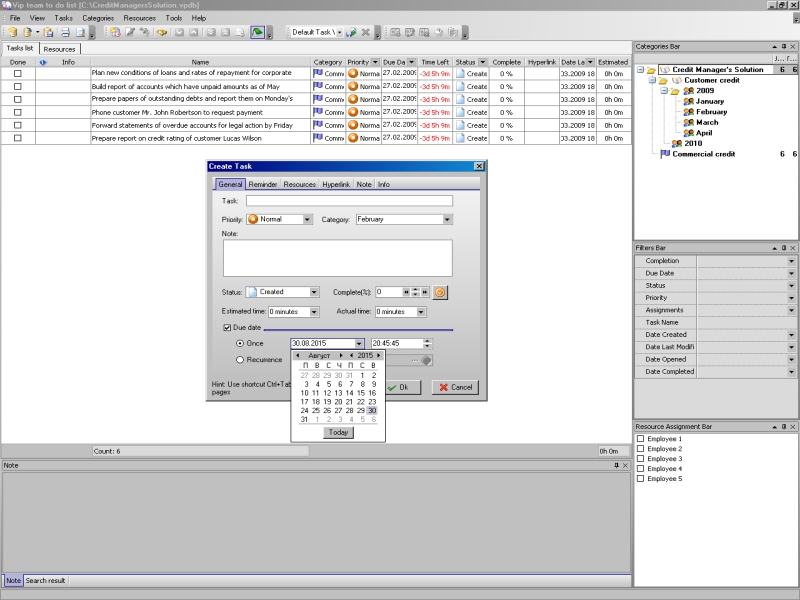The image size is (800, 600).
Task: Open the Categories menu
Action: tap(98, 18)
